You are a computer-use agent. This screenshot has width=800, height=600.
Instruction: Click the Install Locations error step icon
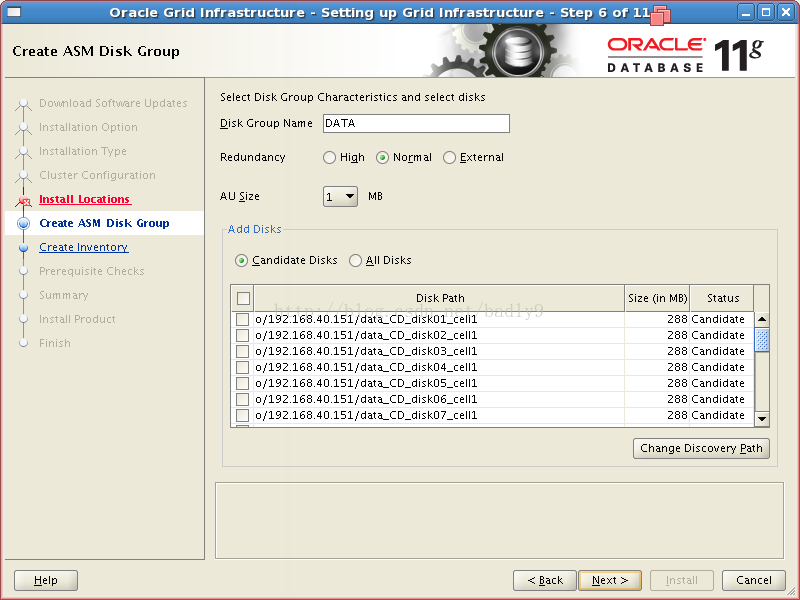(23, 201)
